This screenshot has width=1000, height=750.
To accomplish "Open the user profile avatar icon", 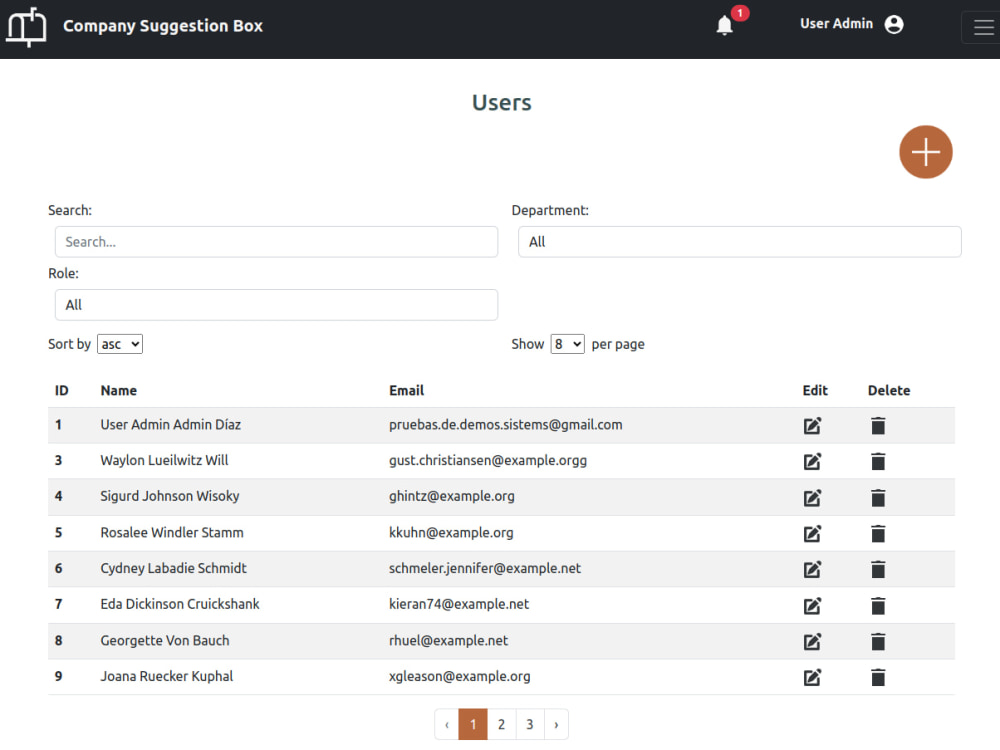I will pos(894,24).
